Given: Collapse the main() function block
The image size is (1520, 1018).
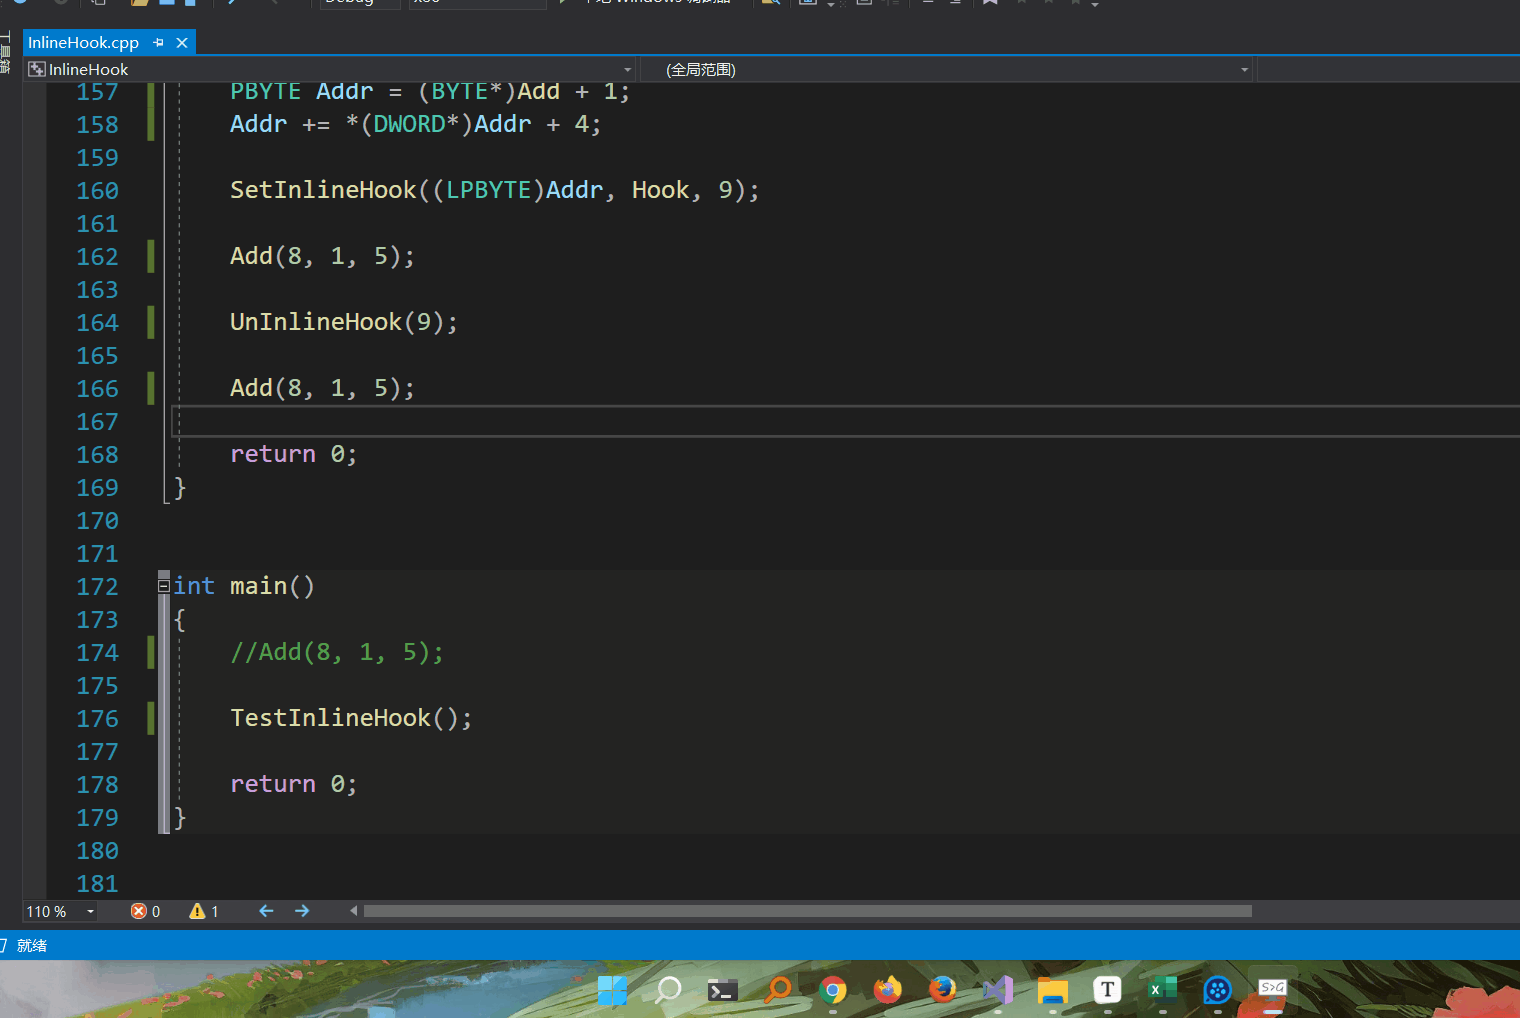Looking at the screenshot, I should click(x=163, y=586).
